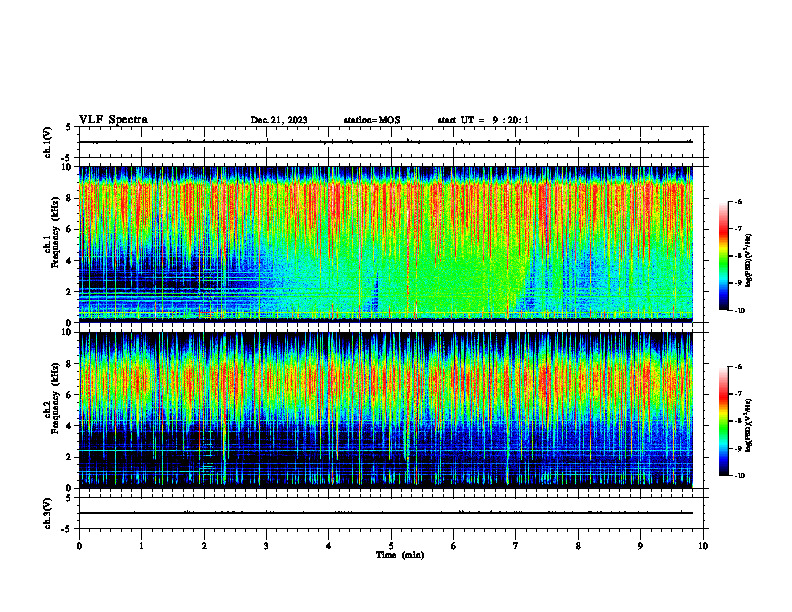Image resolution: width=792 pixels, height=612 pixels.
Task: Click the "Time (min)" axis title
Action: point(400,555)
